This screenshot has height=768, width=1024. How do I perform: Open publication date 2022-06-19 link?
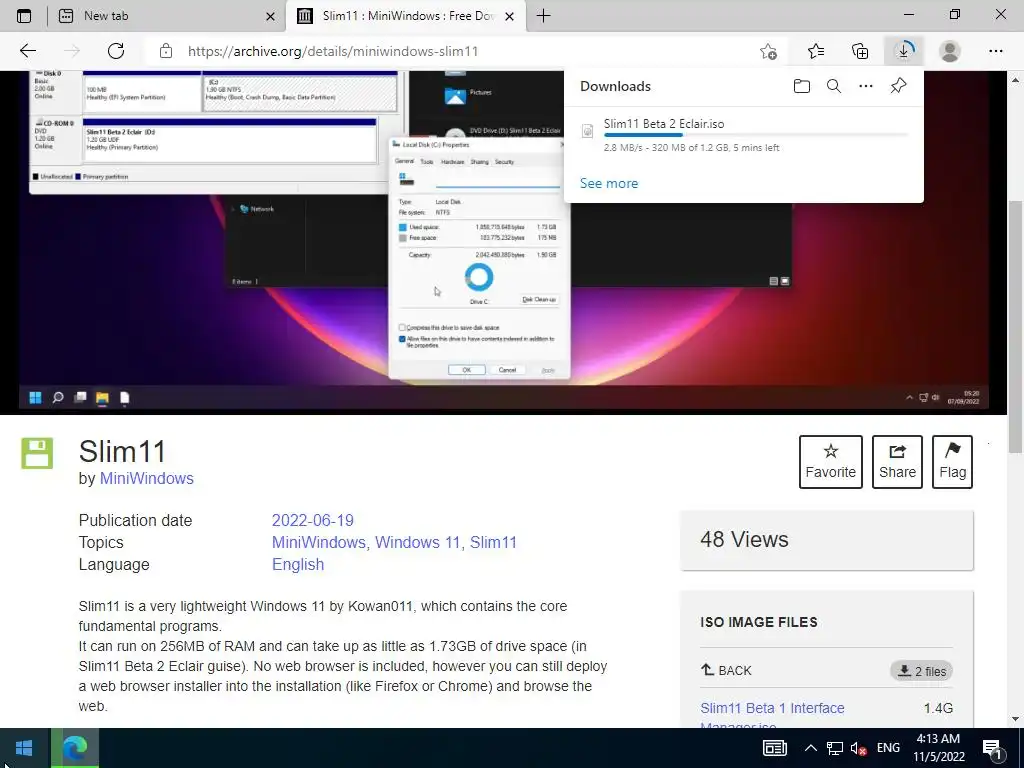[x=312, y=520]
